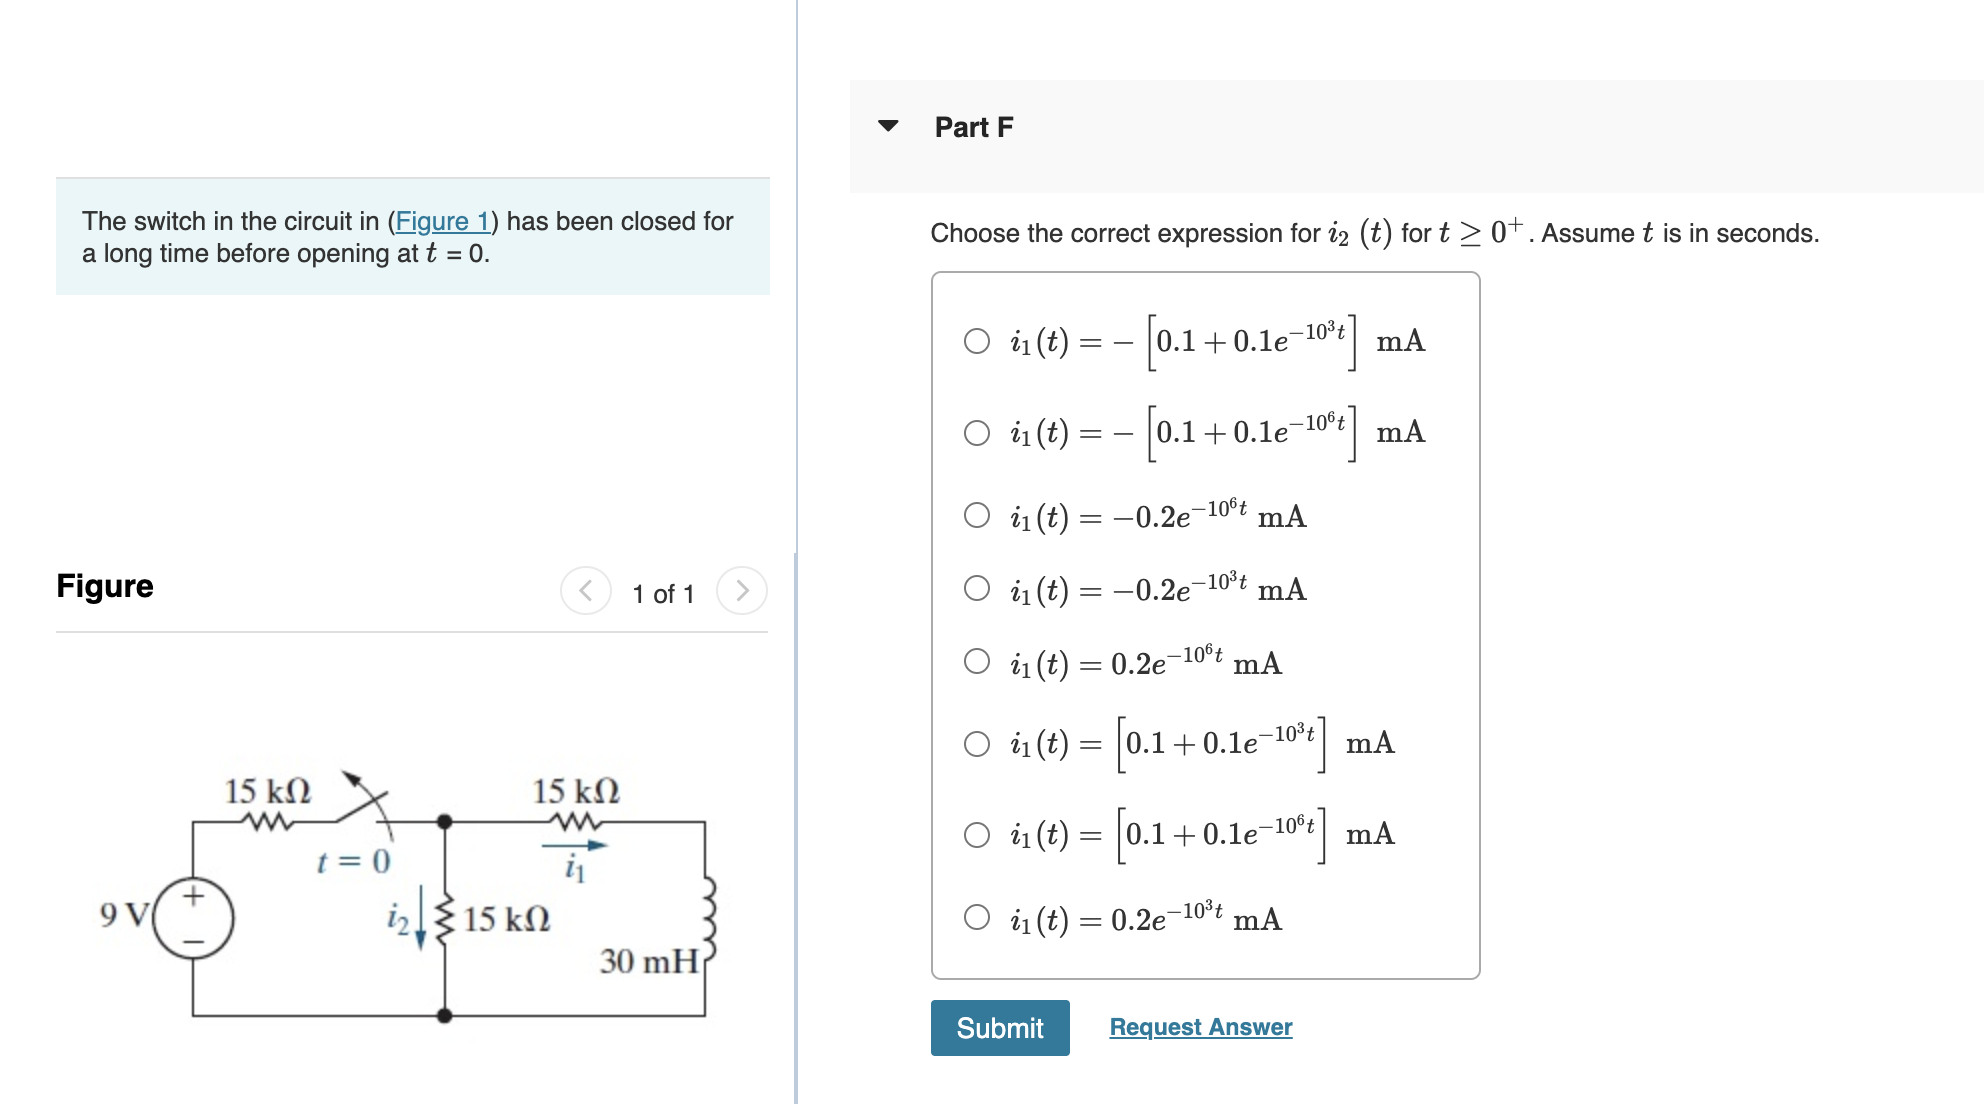The width and height of the screenshot is (1984, 1104).
Task: Select answer i1(t) = -[0.1+0.1e^-10^3t] mA
Action: (x=975, y=342)
